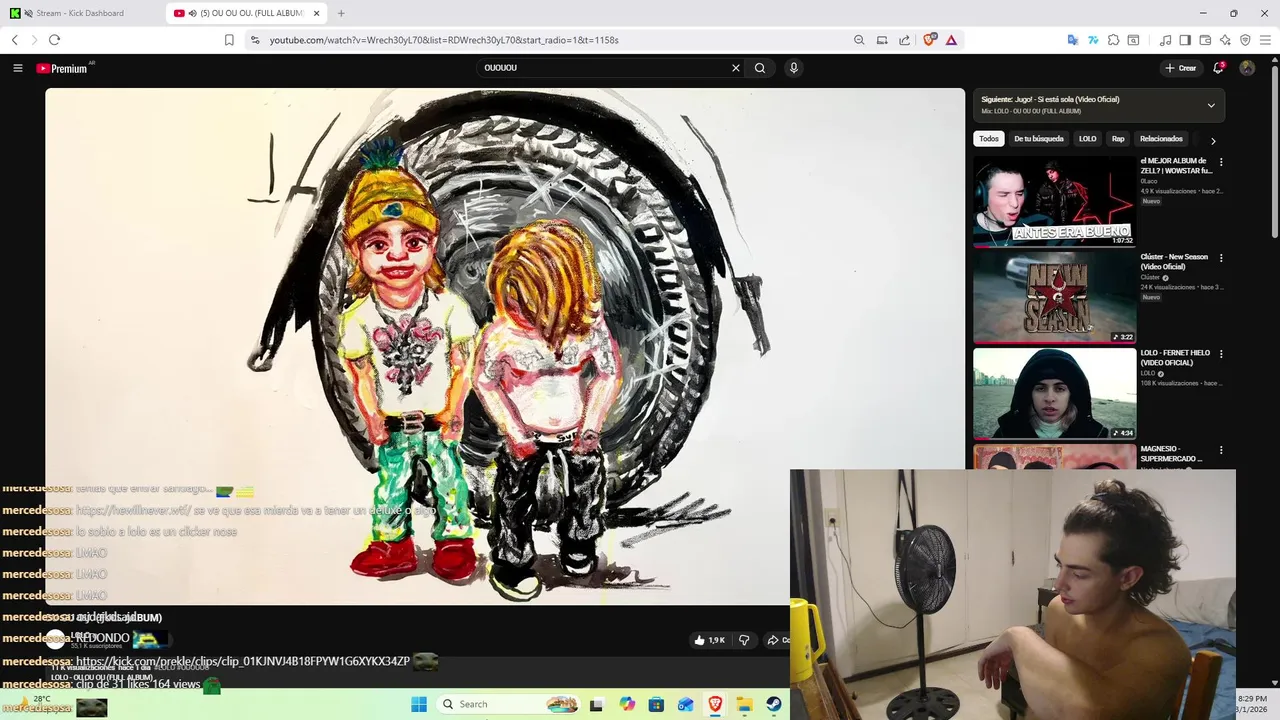The height and width of the screenshot is (720, 1280).
Task: Open options for MAGNESIO SUPERMERCADO video
Action: pos(1220,450)
